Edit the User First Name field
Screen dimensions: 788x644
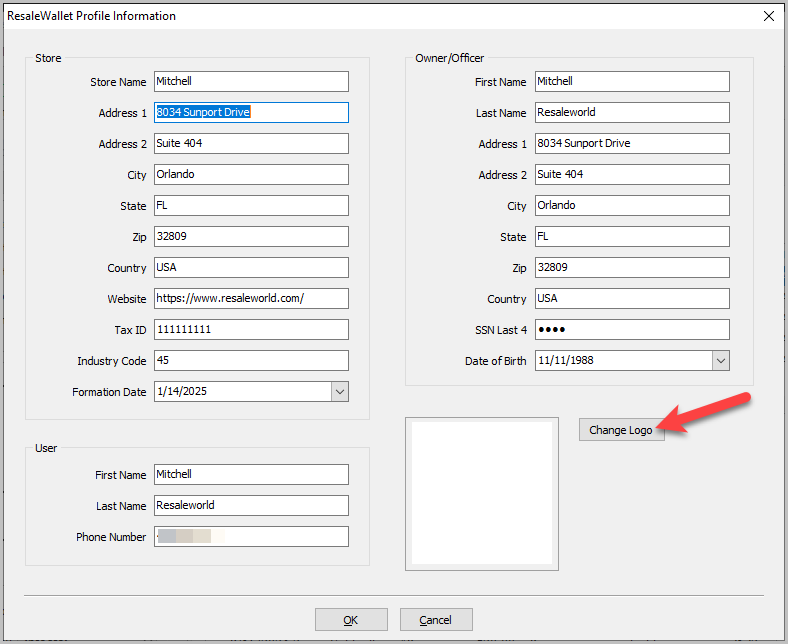(251, 475)
